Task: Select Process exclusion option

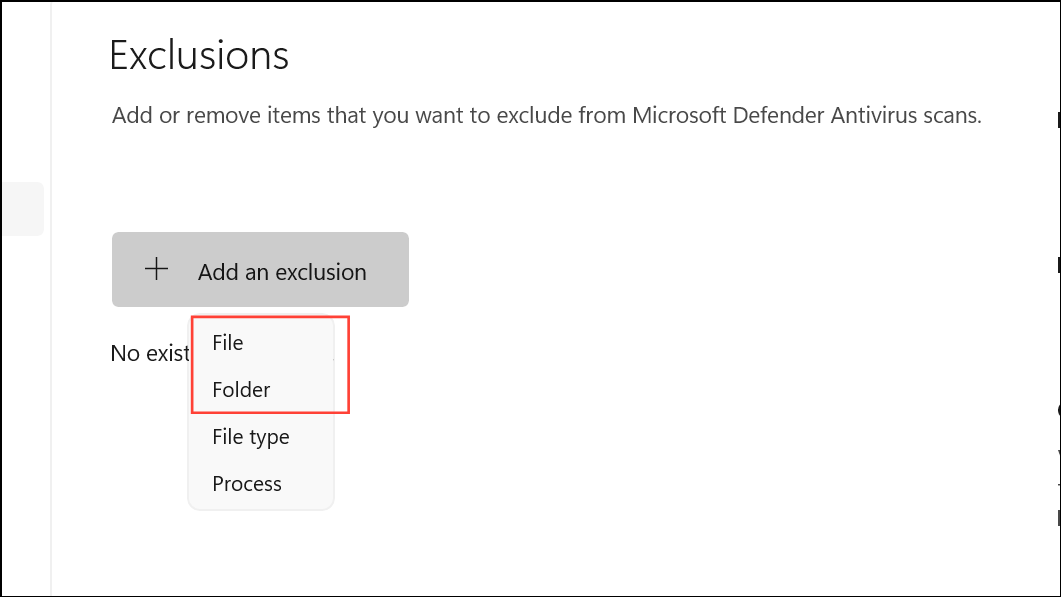Action: coord(246,484)
